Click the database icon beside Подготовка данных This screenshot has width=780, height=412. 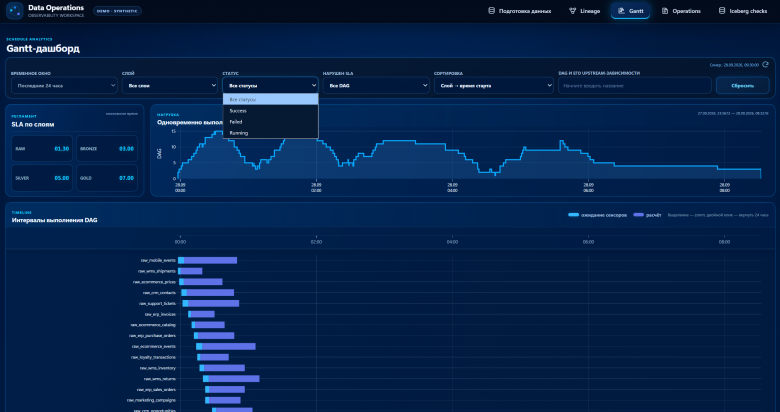[x=491, y=11]
